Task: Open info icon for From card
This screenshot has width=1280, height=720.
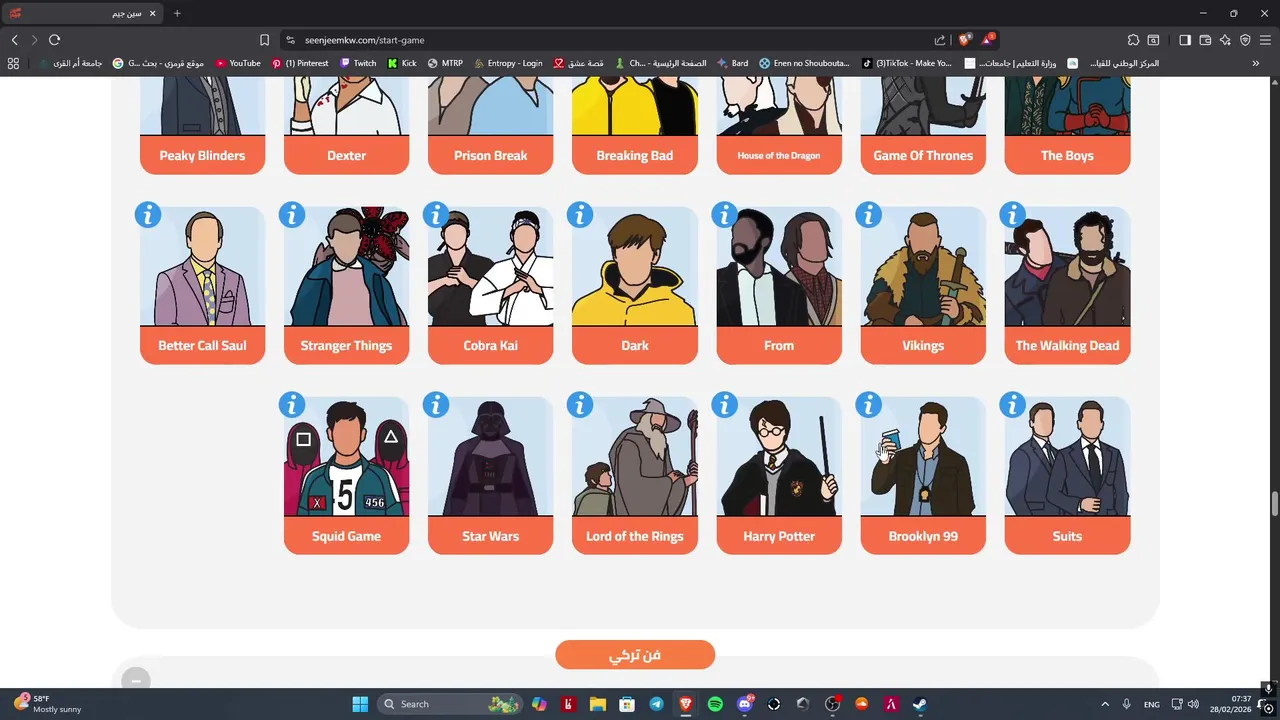Action: [724, 215]
